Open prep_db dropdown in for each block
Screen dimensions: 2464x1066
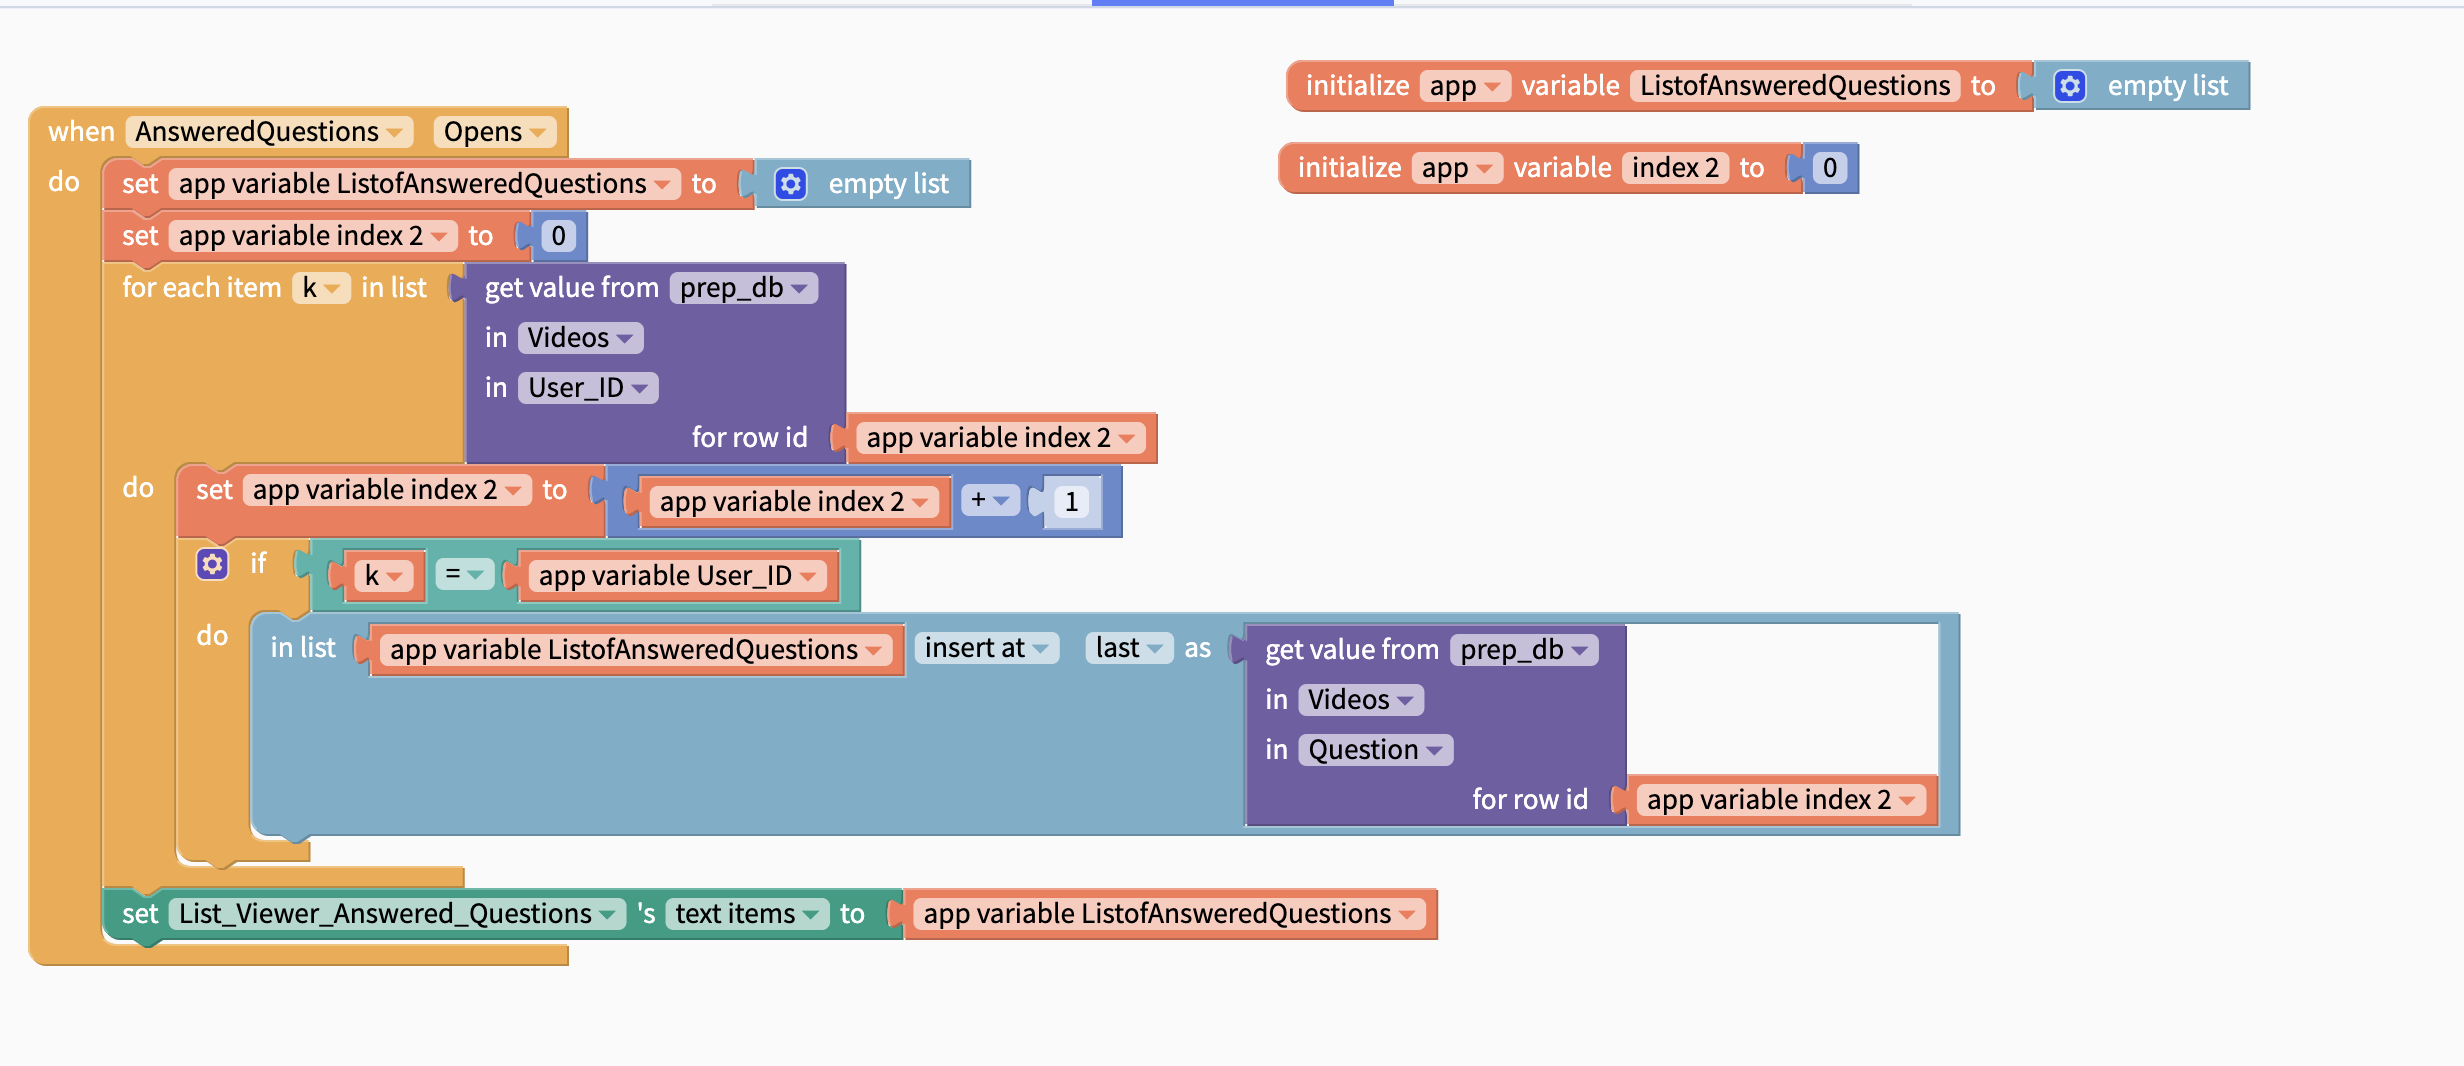744,288
